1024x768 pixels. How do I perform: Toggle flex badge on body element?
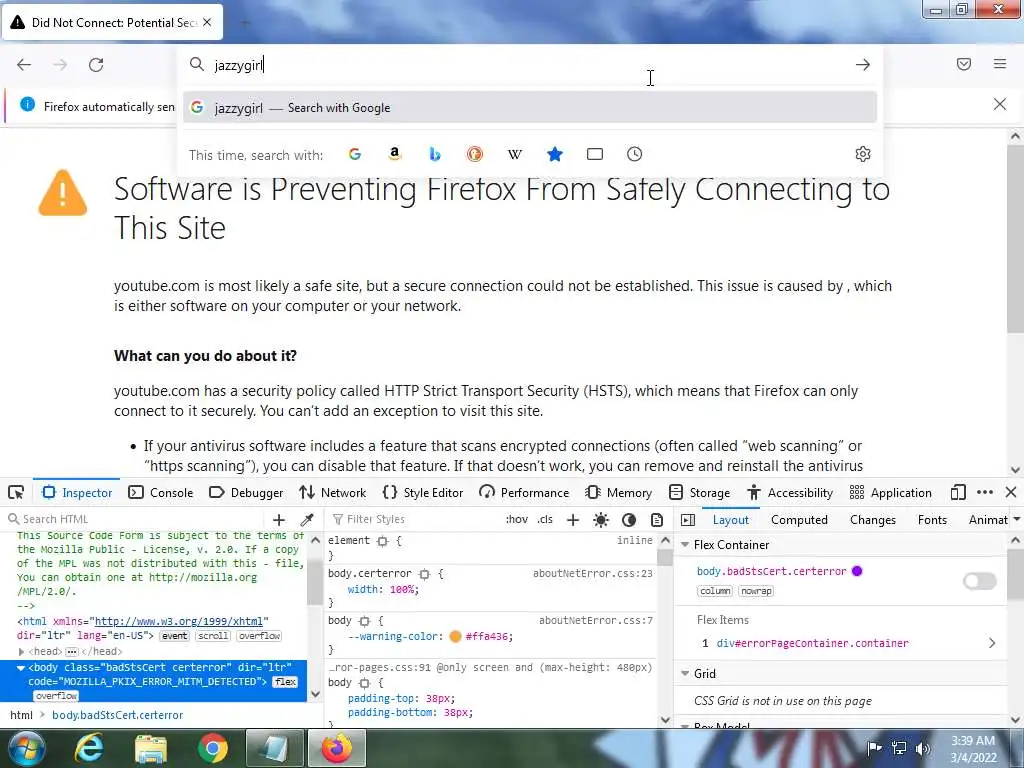pyautogui.click(x=285, y=682)
